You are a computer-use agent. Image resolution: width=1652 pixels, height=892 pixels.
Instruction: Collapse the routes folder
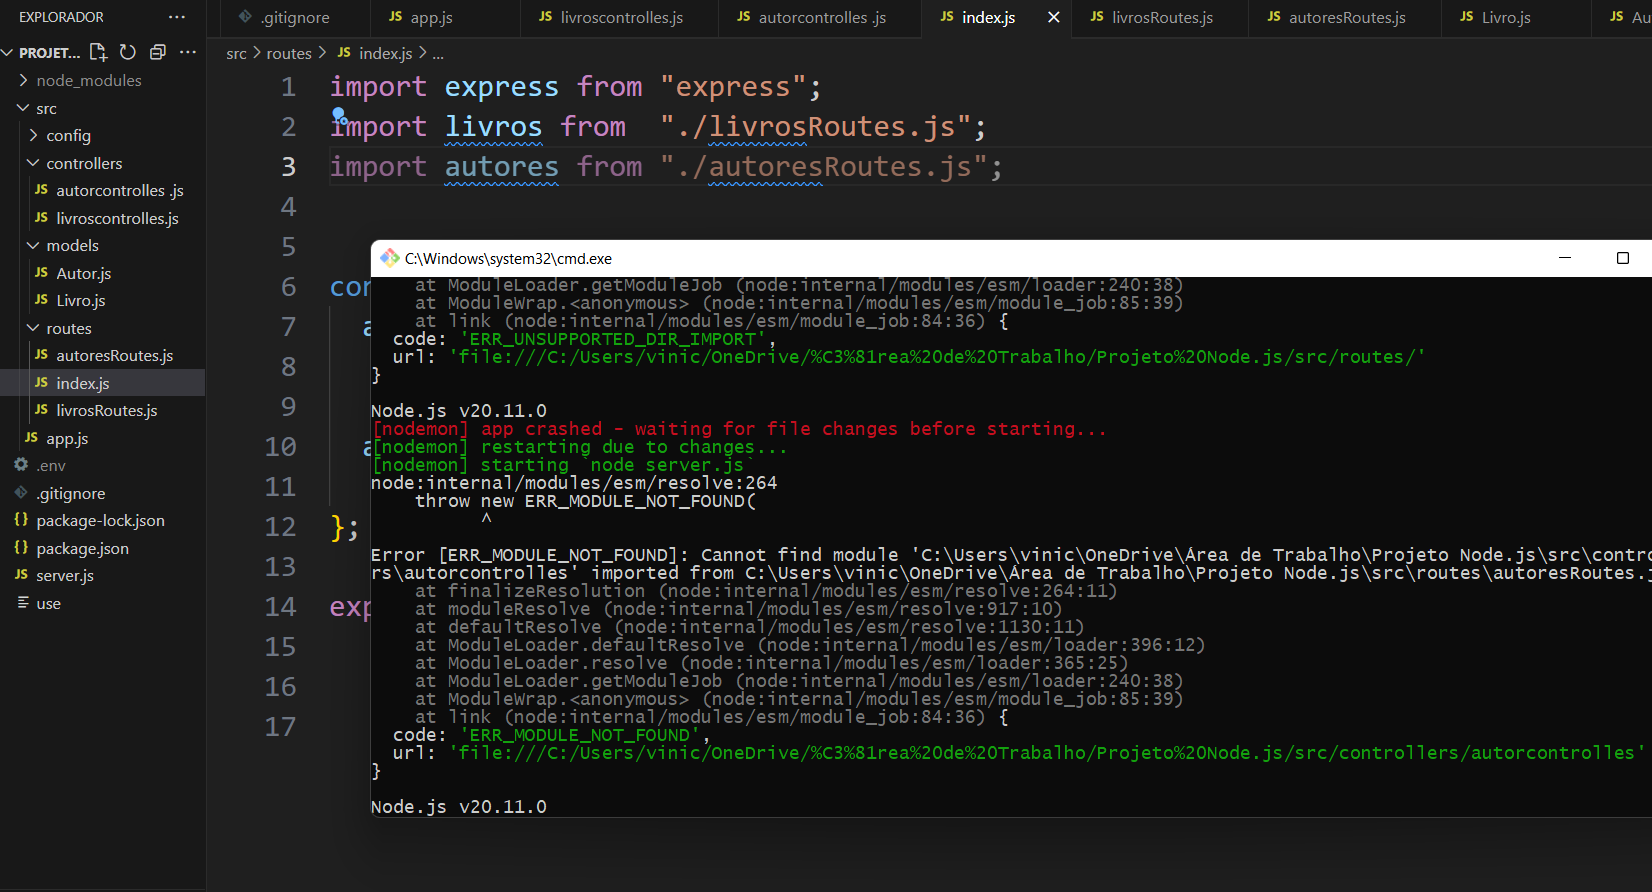click(102, 328)
